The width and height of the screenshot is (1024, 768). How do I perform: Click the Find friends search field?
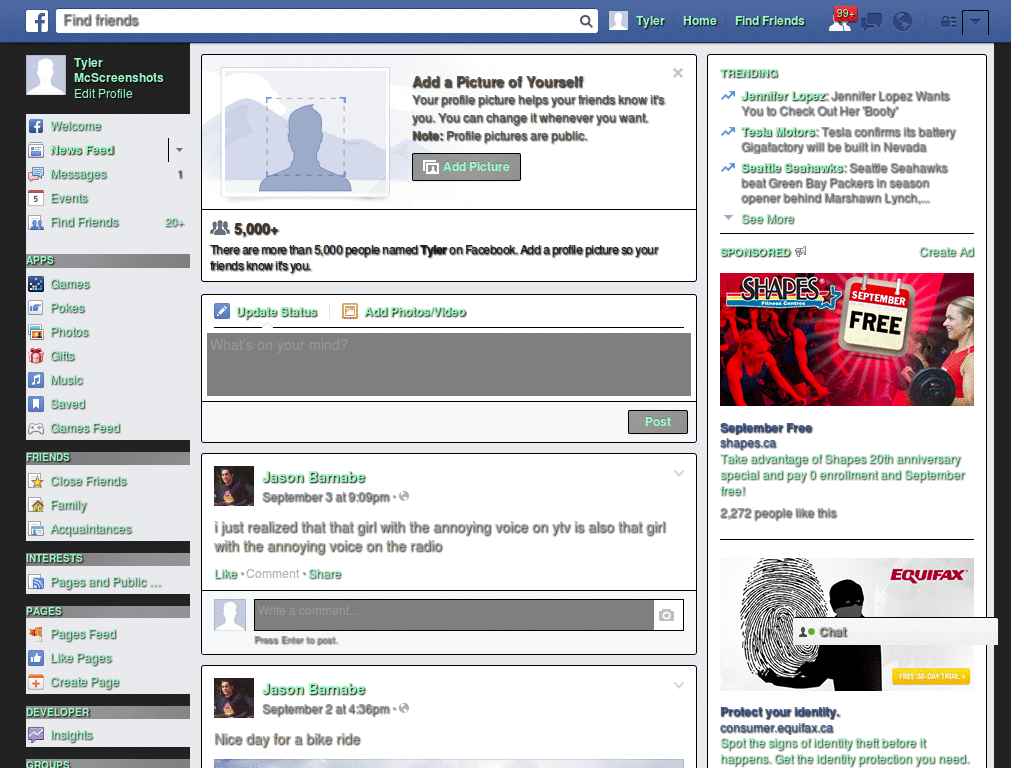(x=319, y=21)
